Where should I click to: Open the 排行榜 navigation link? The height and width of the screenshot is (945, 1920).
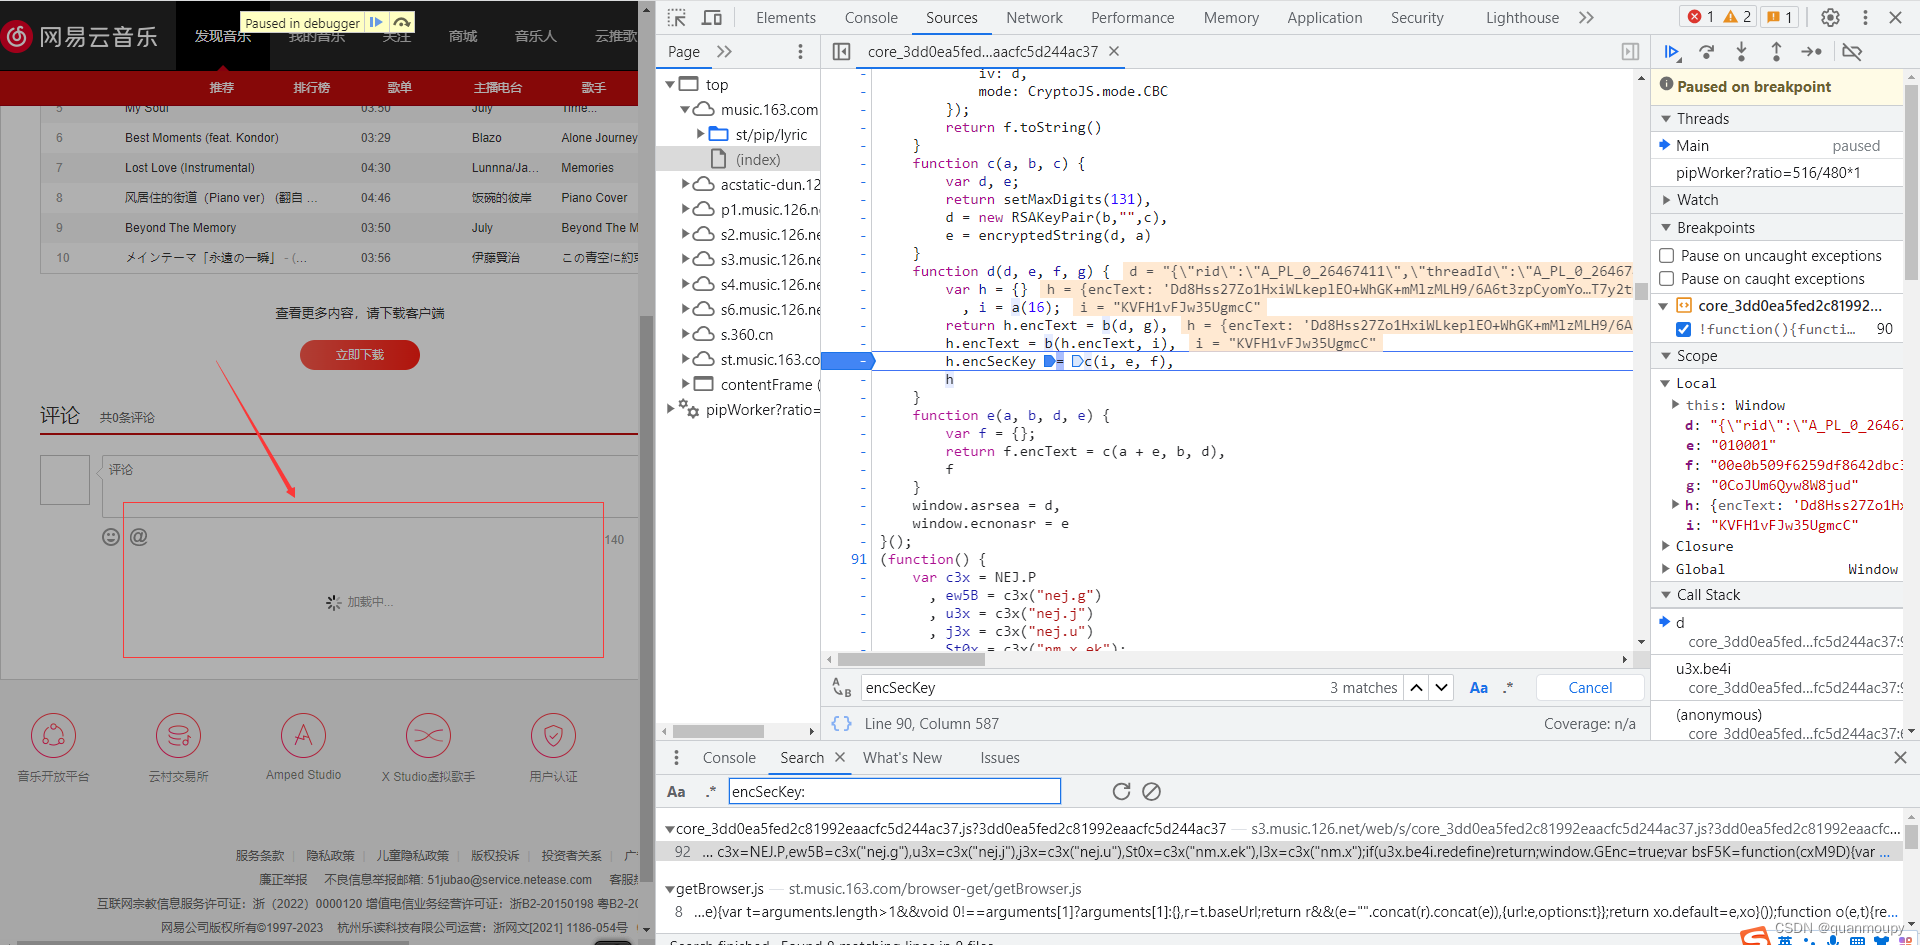[311, 87]
